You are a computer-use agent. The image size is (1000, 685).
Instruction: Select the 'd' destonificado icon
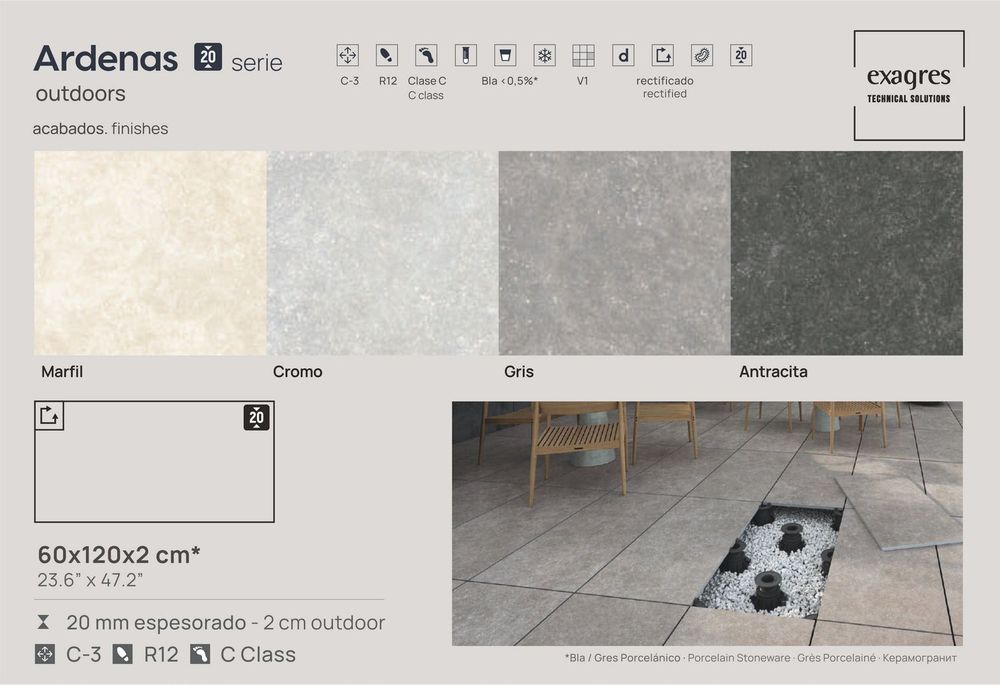click(x=622, y=56)
